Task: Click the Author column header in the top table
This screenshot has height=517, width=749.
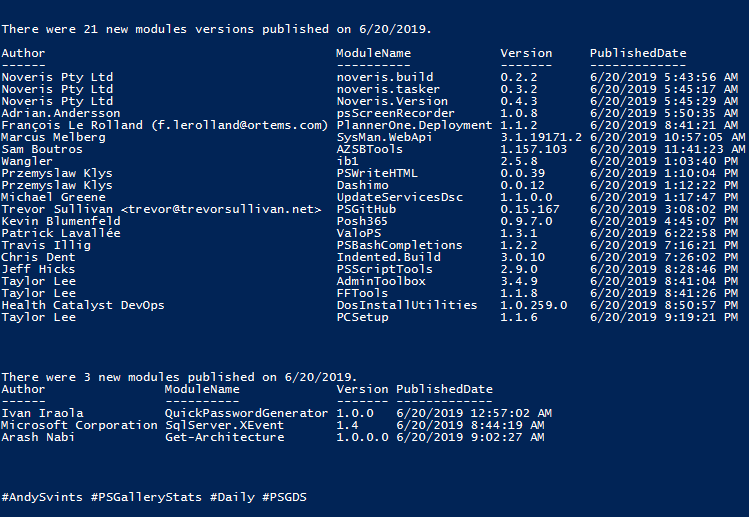Action: (x=23, y=54)
